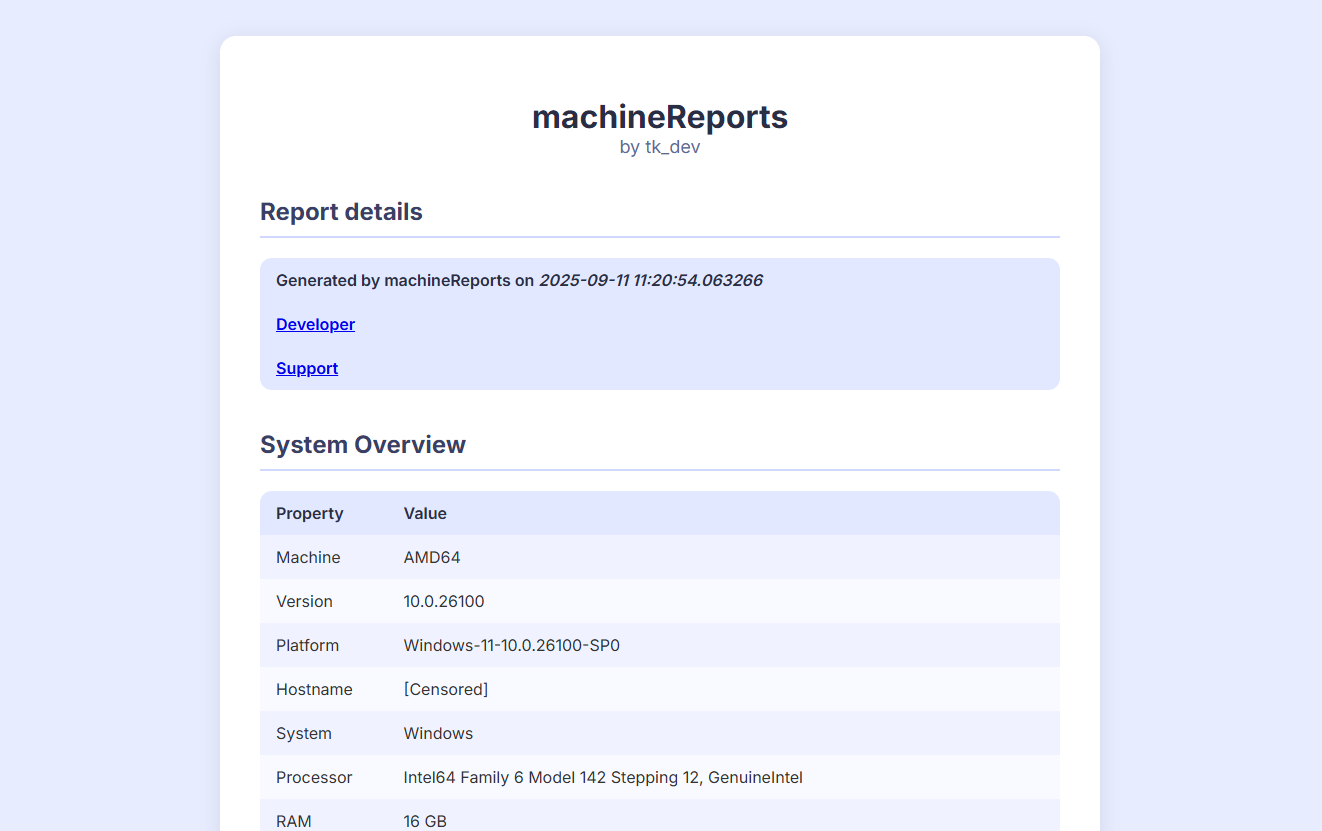Screen dimensions: 1322x831
Task: Open the Support link
Action: point(306,368)
